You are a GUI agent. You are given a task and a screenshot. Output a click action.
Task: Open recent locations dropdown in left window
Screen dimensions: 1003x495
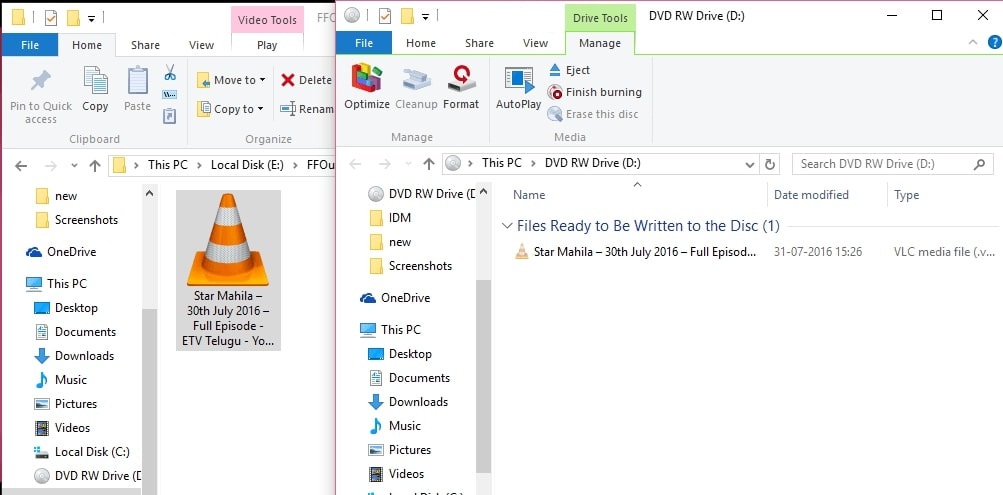point(74,166)
